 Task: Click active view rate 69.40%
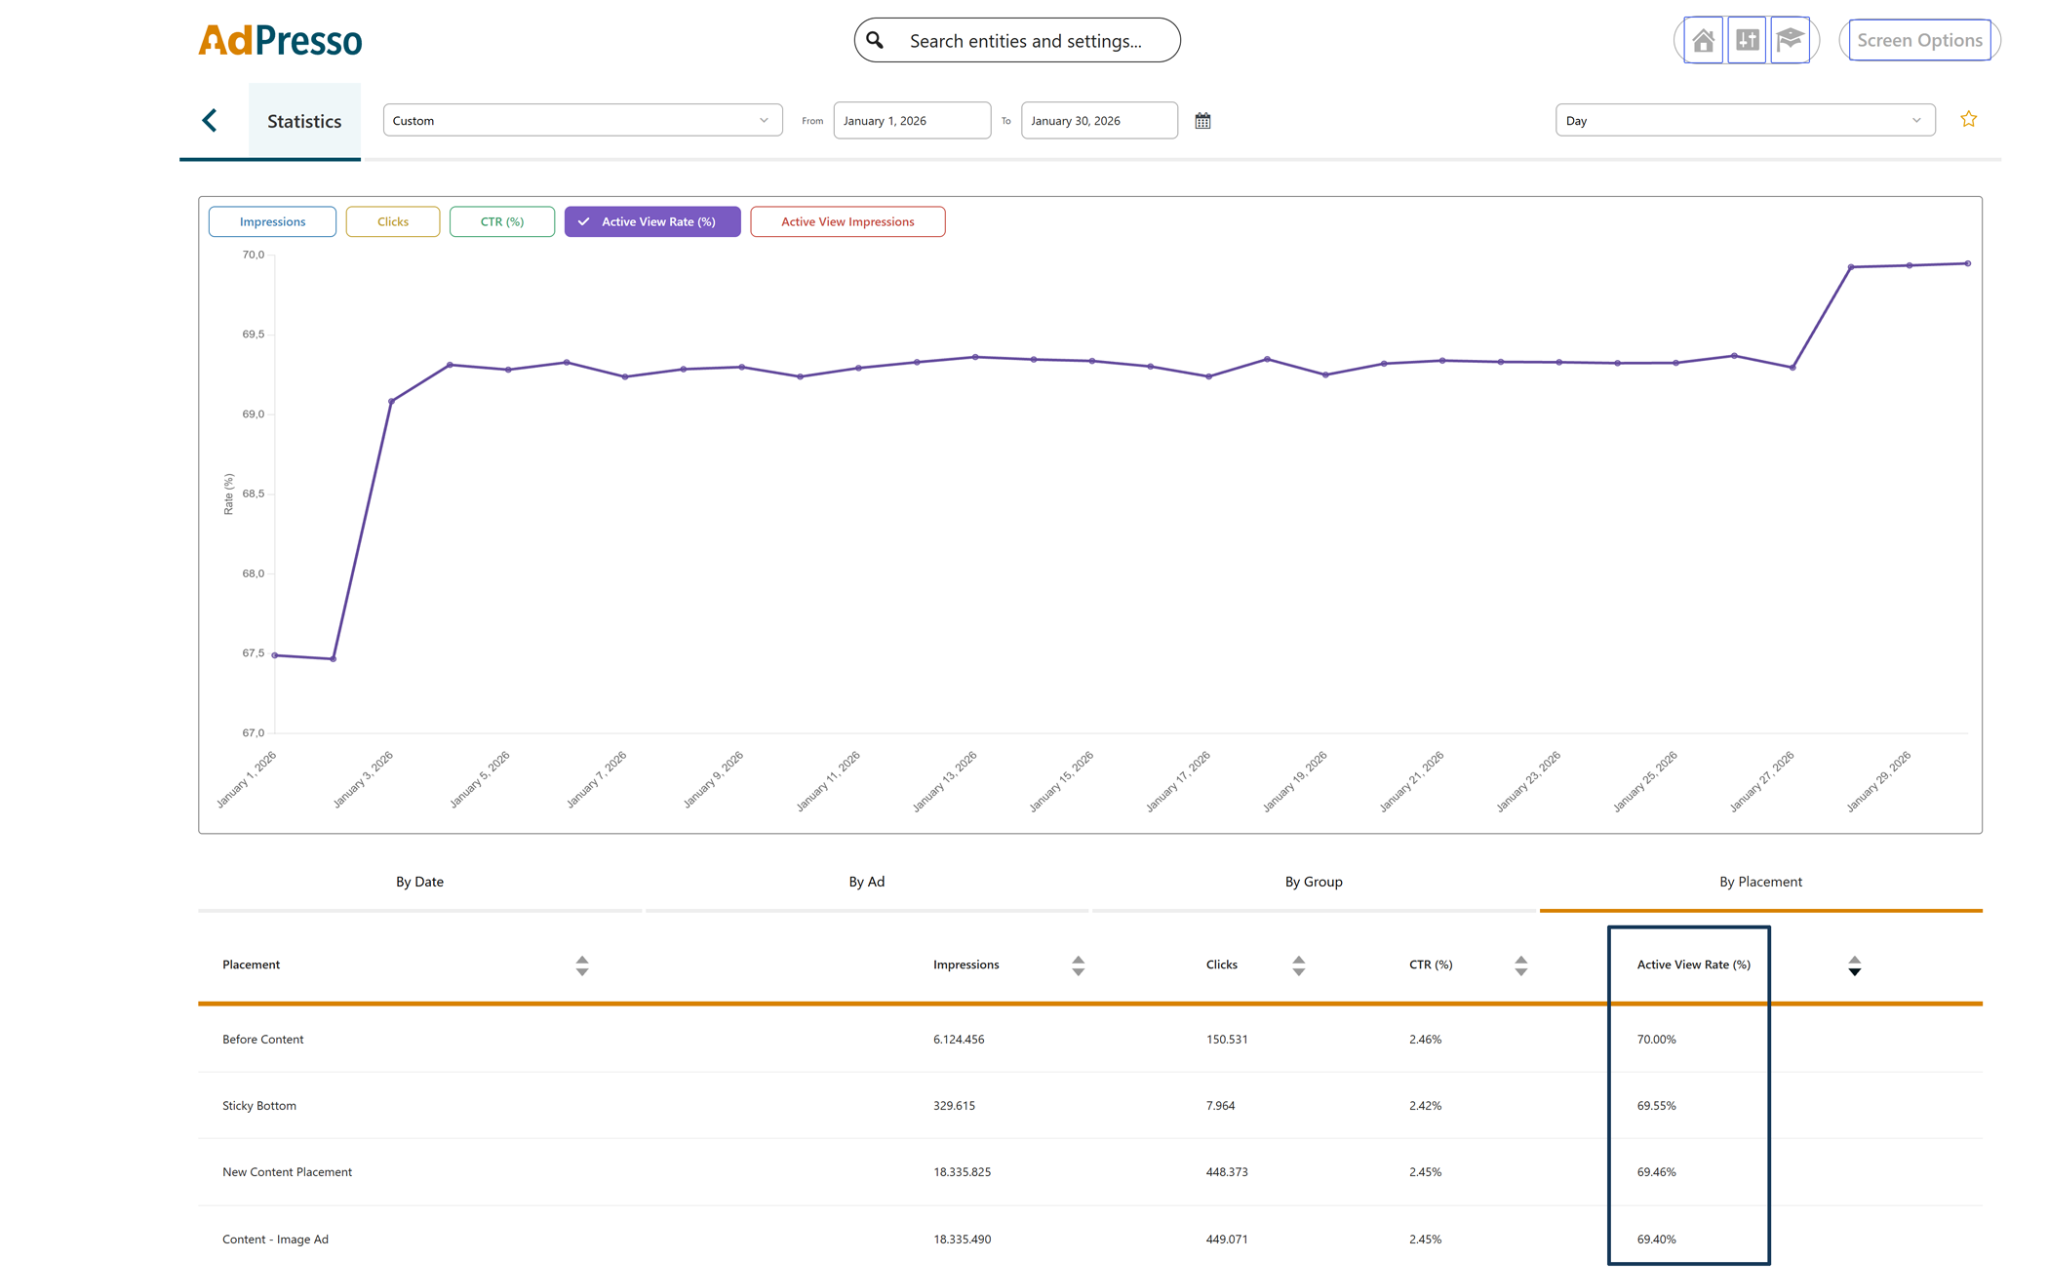pos(1656,1239)
